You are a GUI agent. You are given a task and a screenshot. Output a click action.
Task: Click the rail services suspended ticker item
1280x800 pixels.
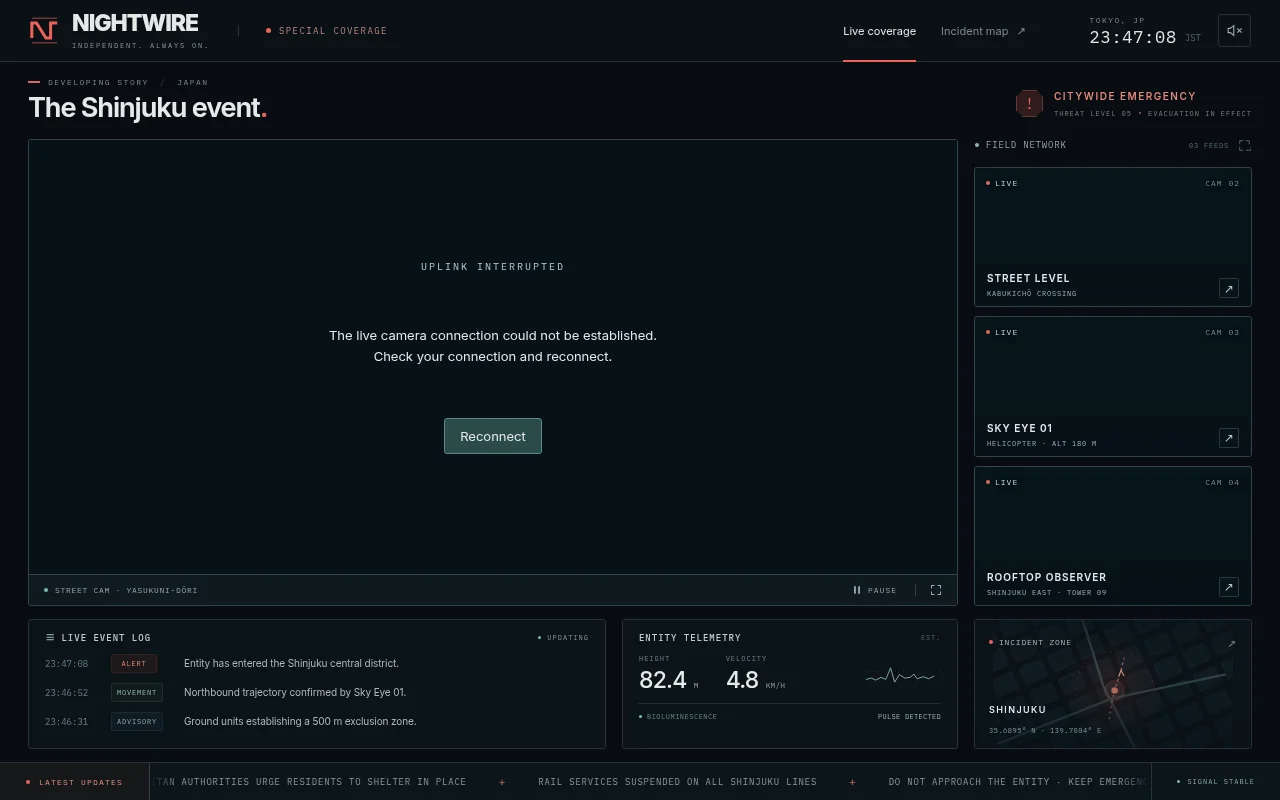click(x=677, y=782)
